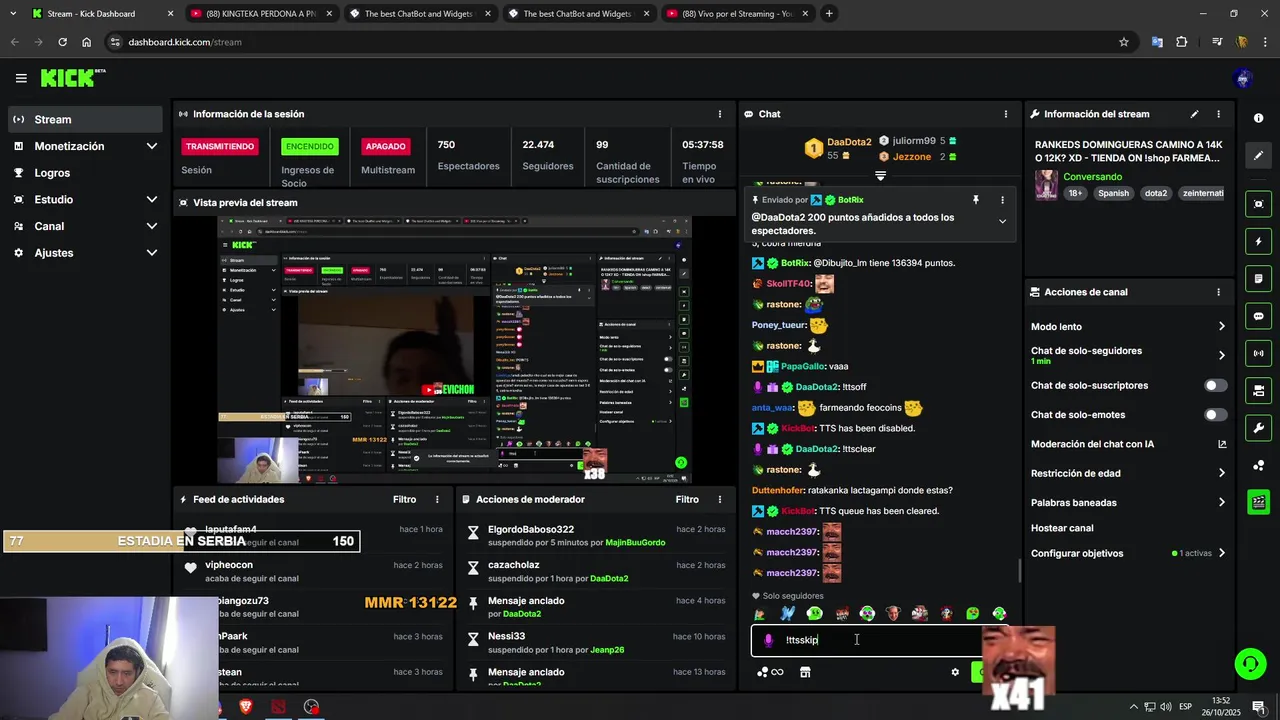This screenshot has width=1280, height=720.
Task: Bookmark page with the star icon
Action: tap(1124, 42)
